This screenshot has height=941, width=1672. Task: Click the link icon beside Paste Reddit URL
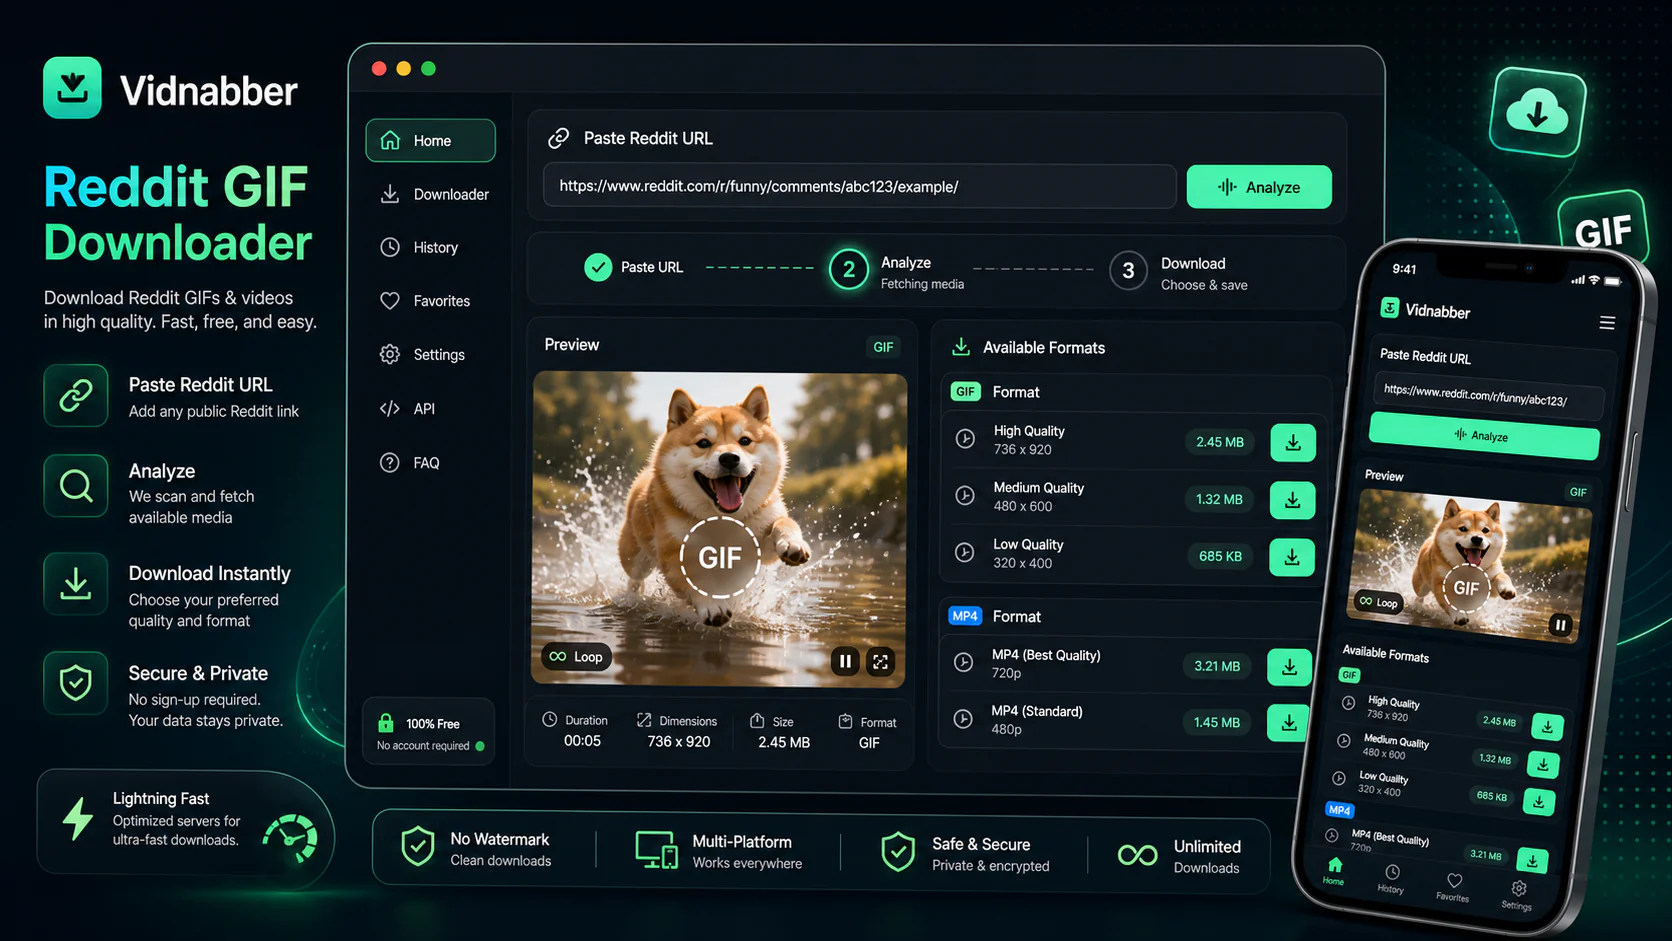559,138
